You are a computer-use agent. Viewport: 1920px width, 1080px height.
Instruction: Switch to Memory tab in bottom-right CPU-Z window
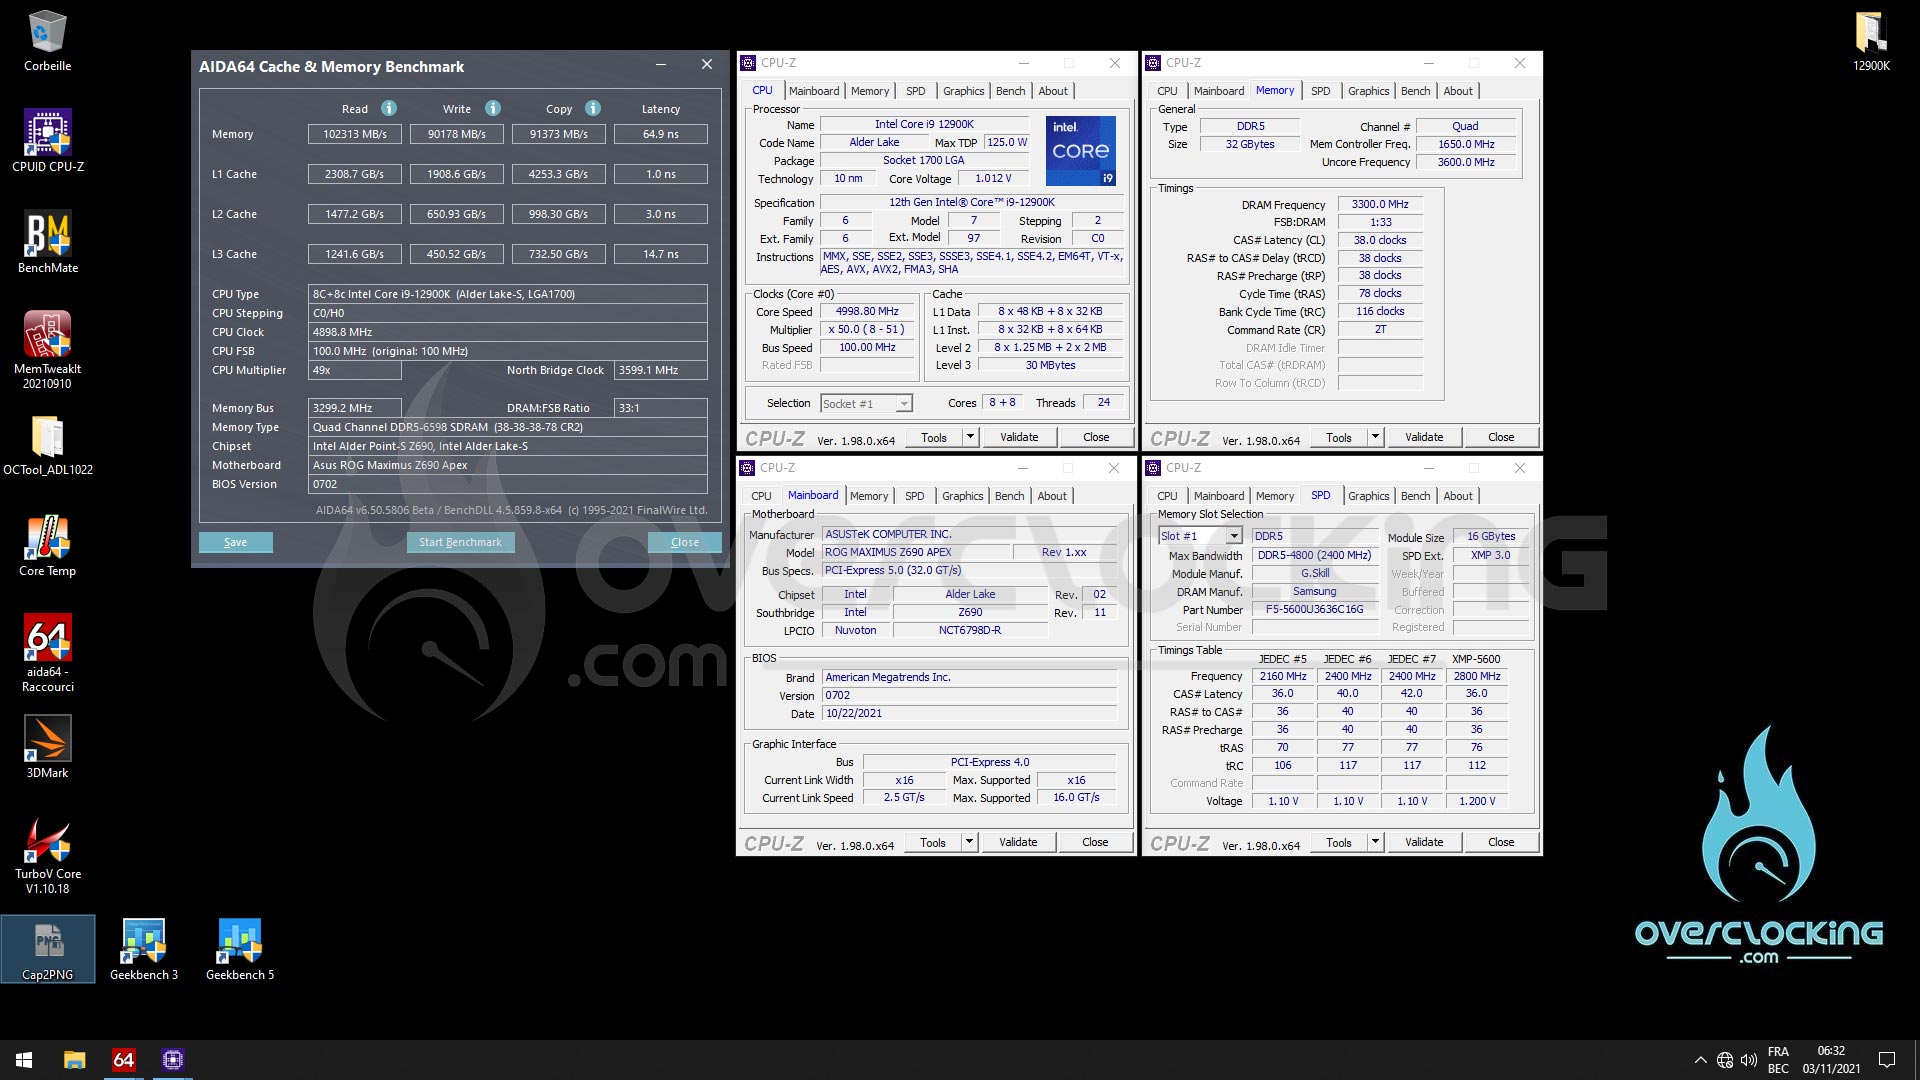[1274, 496]
